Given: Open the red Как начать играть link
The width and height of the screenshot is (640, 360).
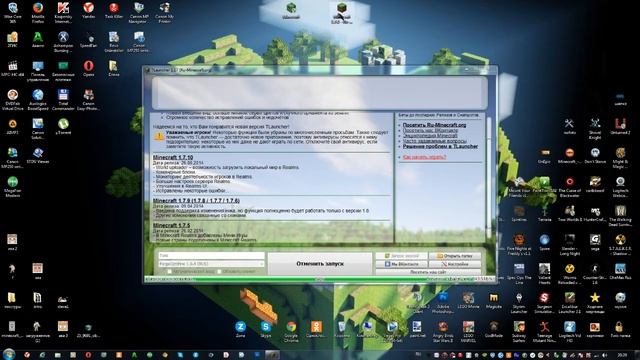Looking at the screenshot, I should click(x=424, y=157).
